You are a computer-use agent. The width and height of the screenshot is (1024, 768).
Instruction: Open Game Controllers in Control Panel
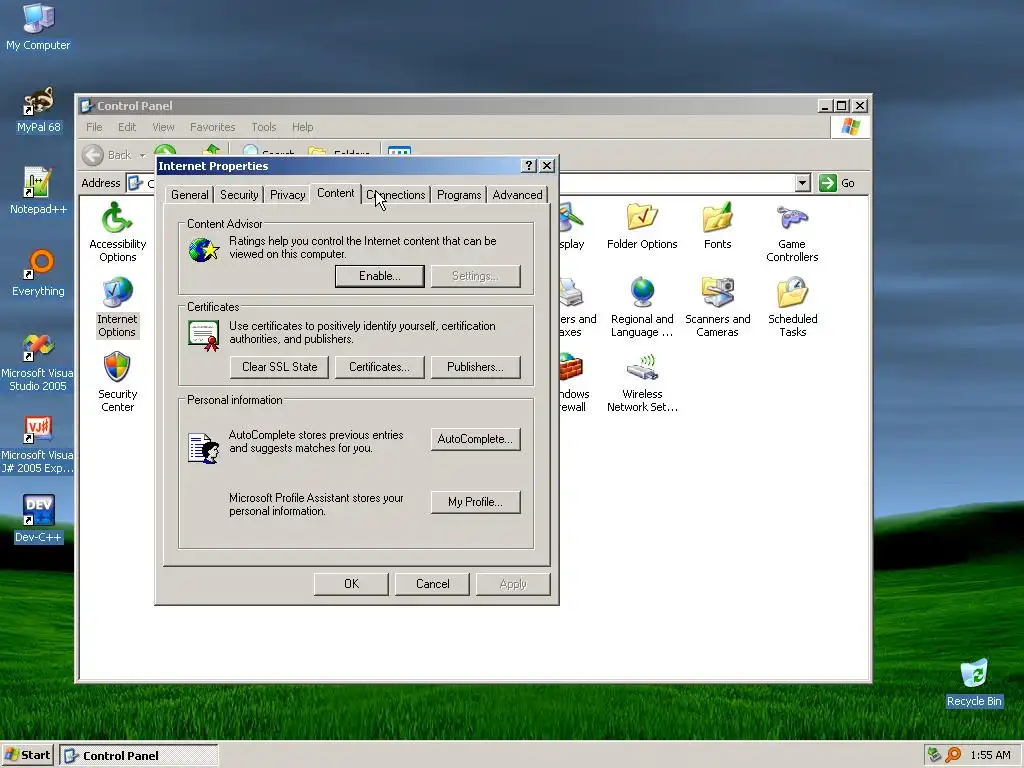tap(792, 232)
